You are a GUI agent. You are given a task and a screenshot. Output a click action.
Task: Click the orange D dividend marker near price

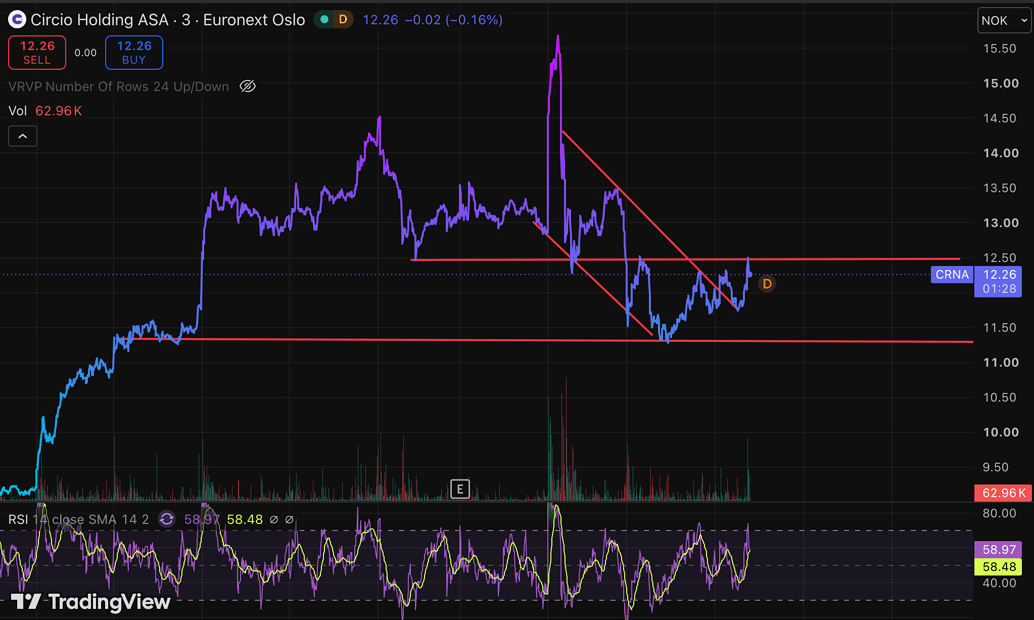[766, 284]
